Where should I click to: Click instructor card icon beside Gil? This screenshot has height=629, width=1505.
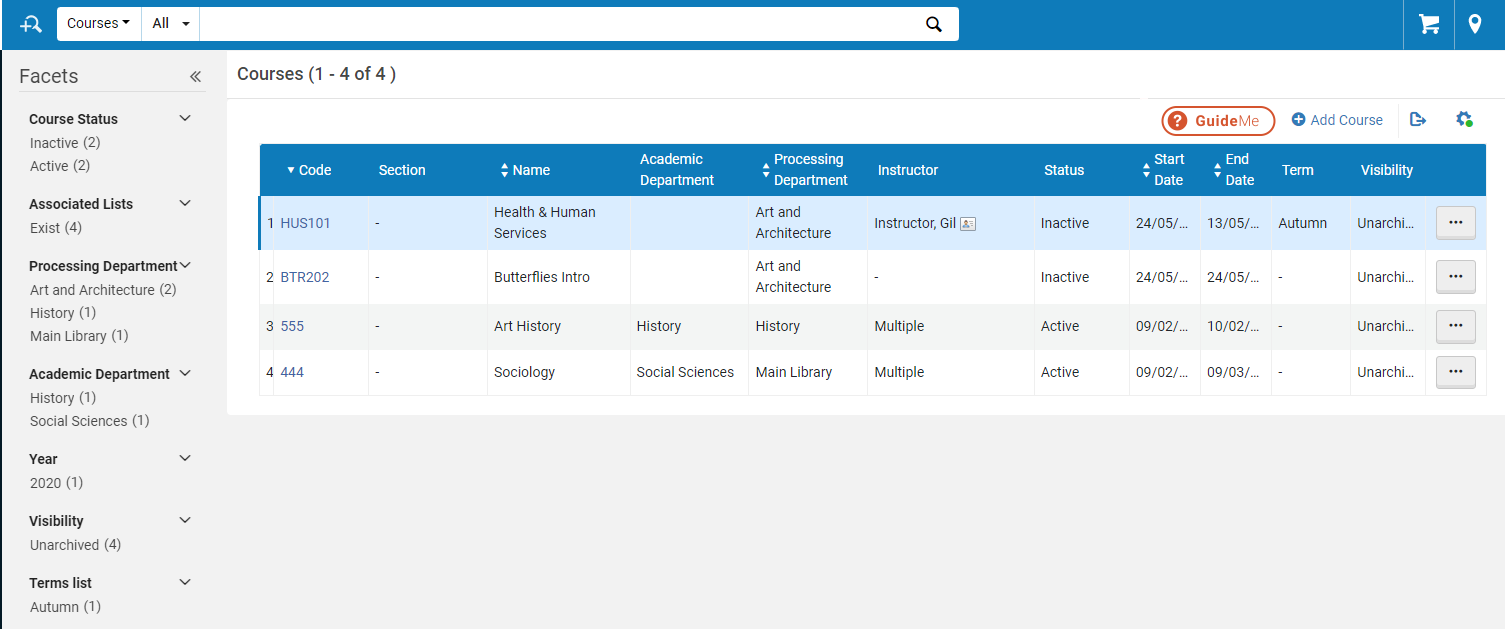pyautogui.click(x=967, y=224)
